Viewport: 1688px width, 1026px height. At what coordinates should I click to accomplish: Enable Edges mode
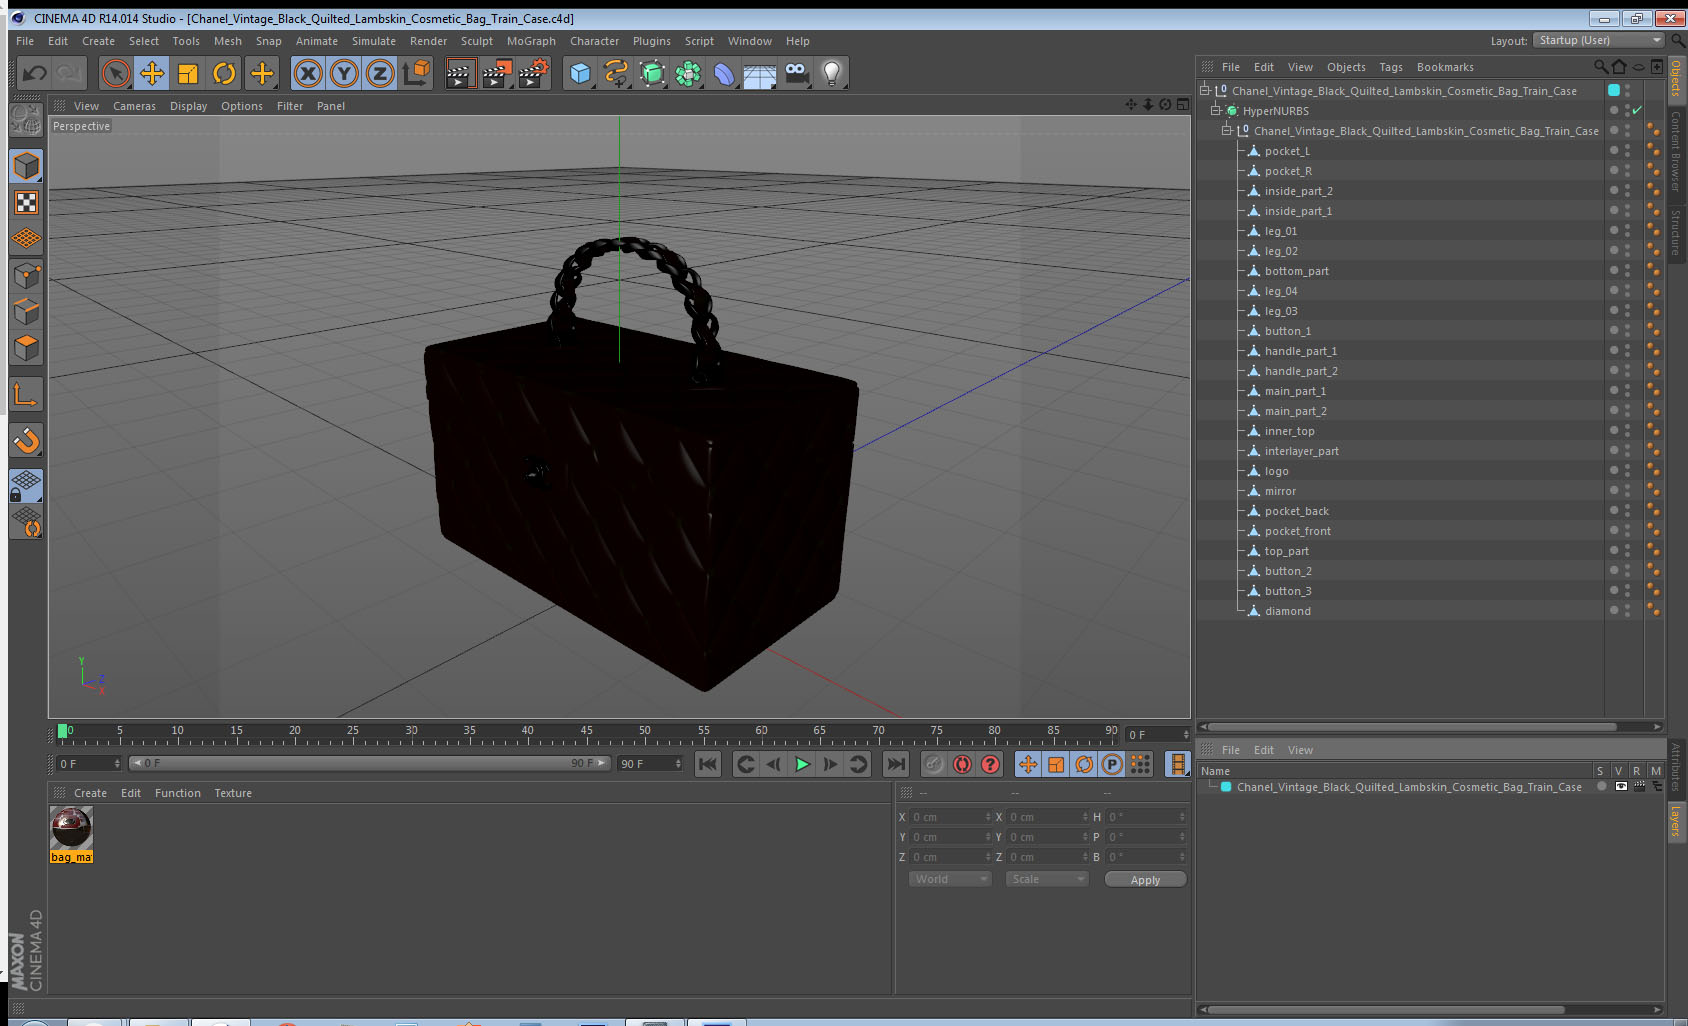tap(26, 311)
